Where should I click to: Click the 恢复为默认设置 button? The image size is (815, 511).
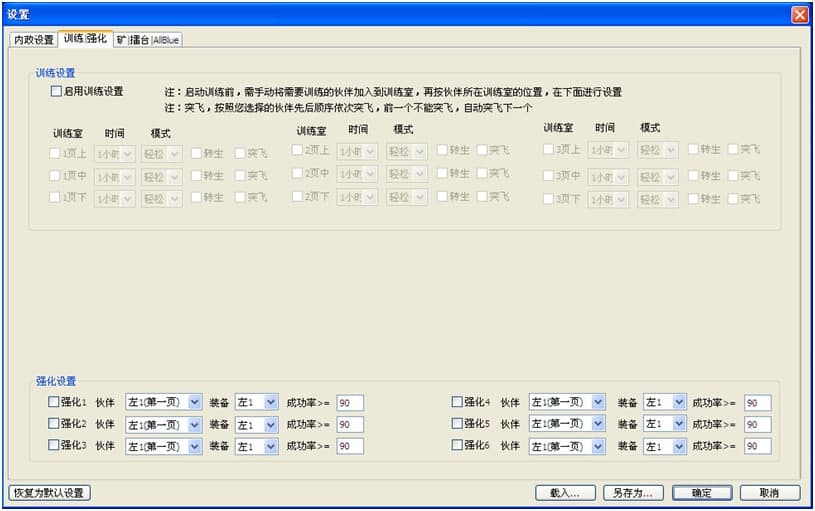coord(49,493)
